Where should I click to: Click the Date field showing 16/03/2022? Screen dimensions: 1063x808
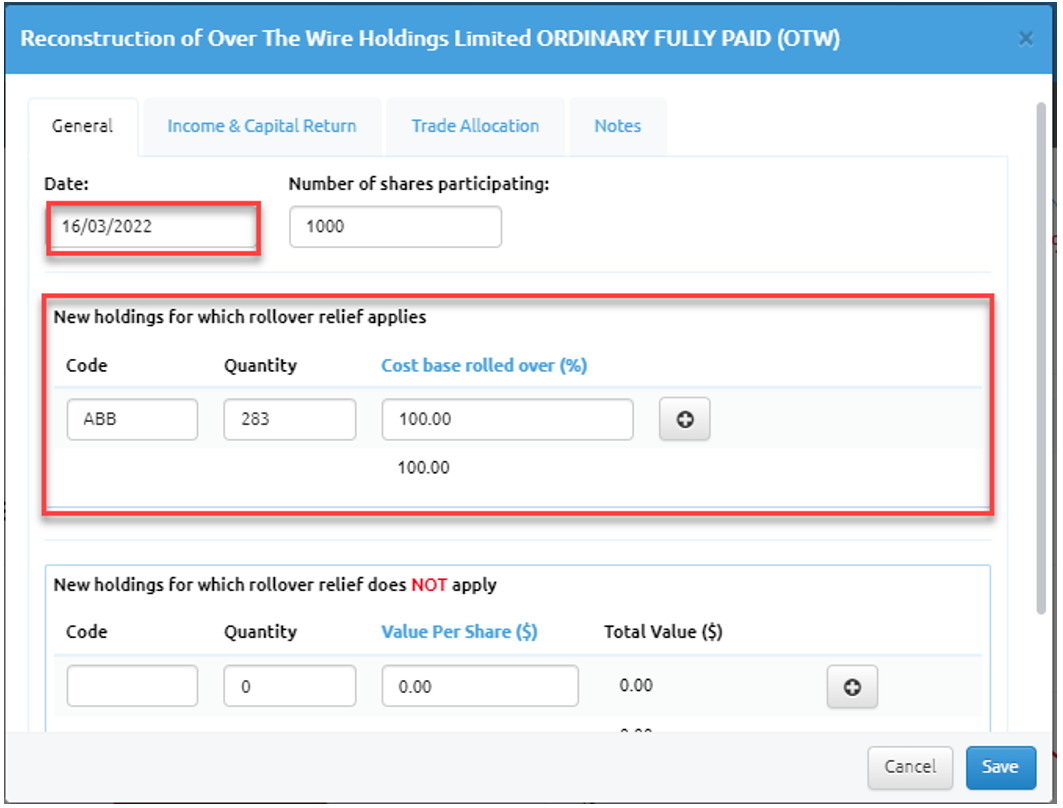tap(153, 227)
